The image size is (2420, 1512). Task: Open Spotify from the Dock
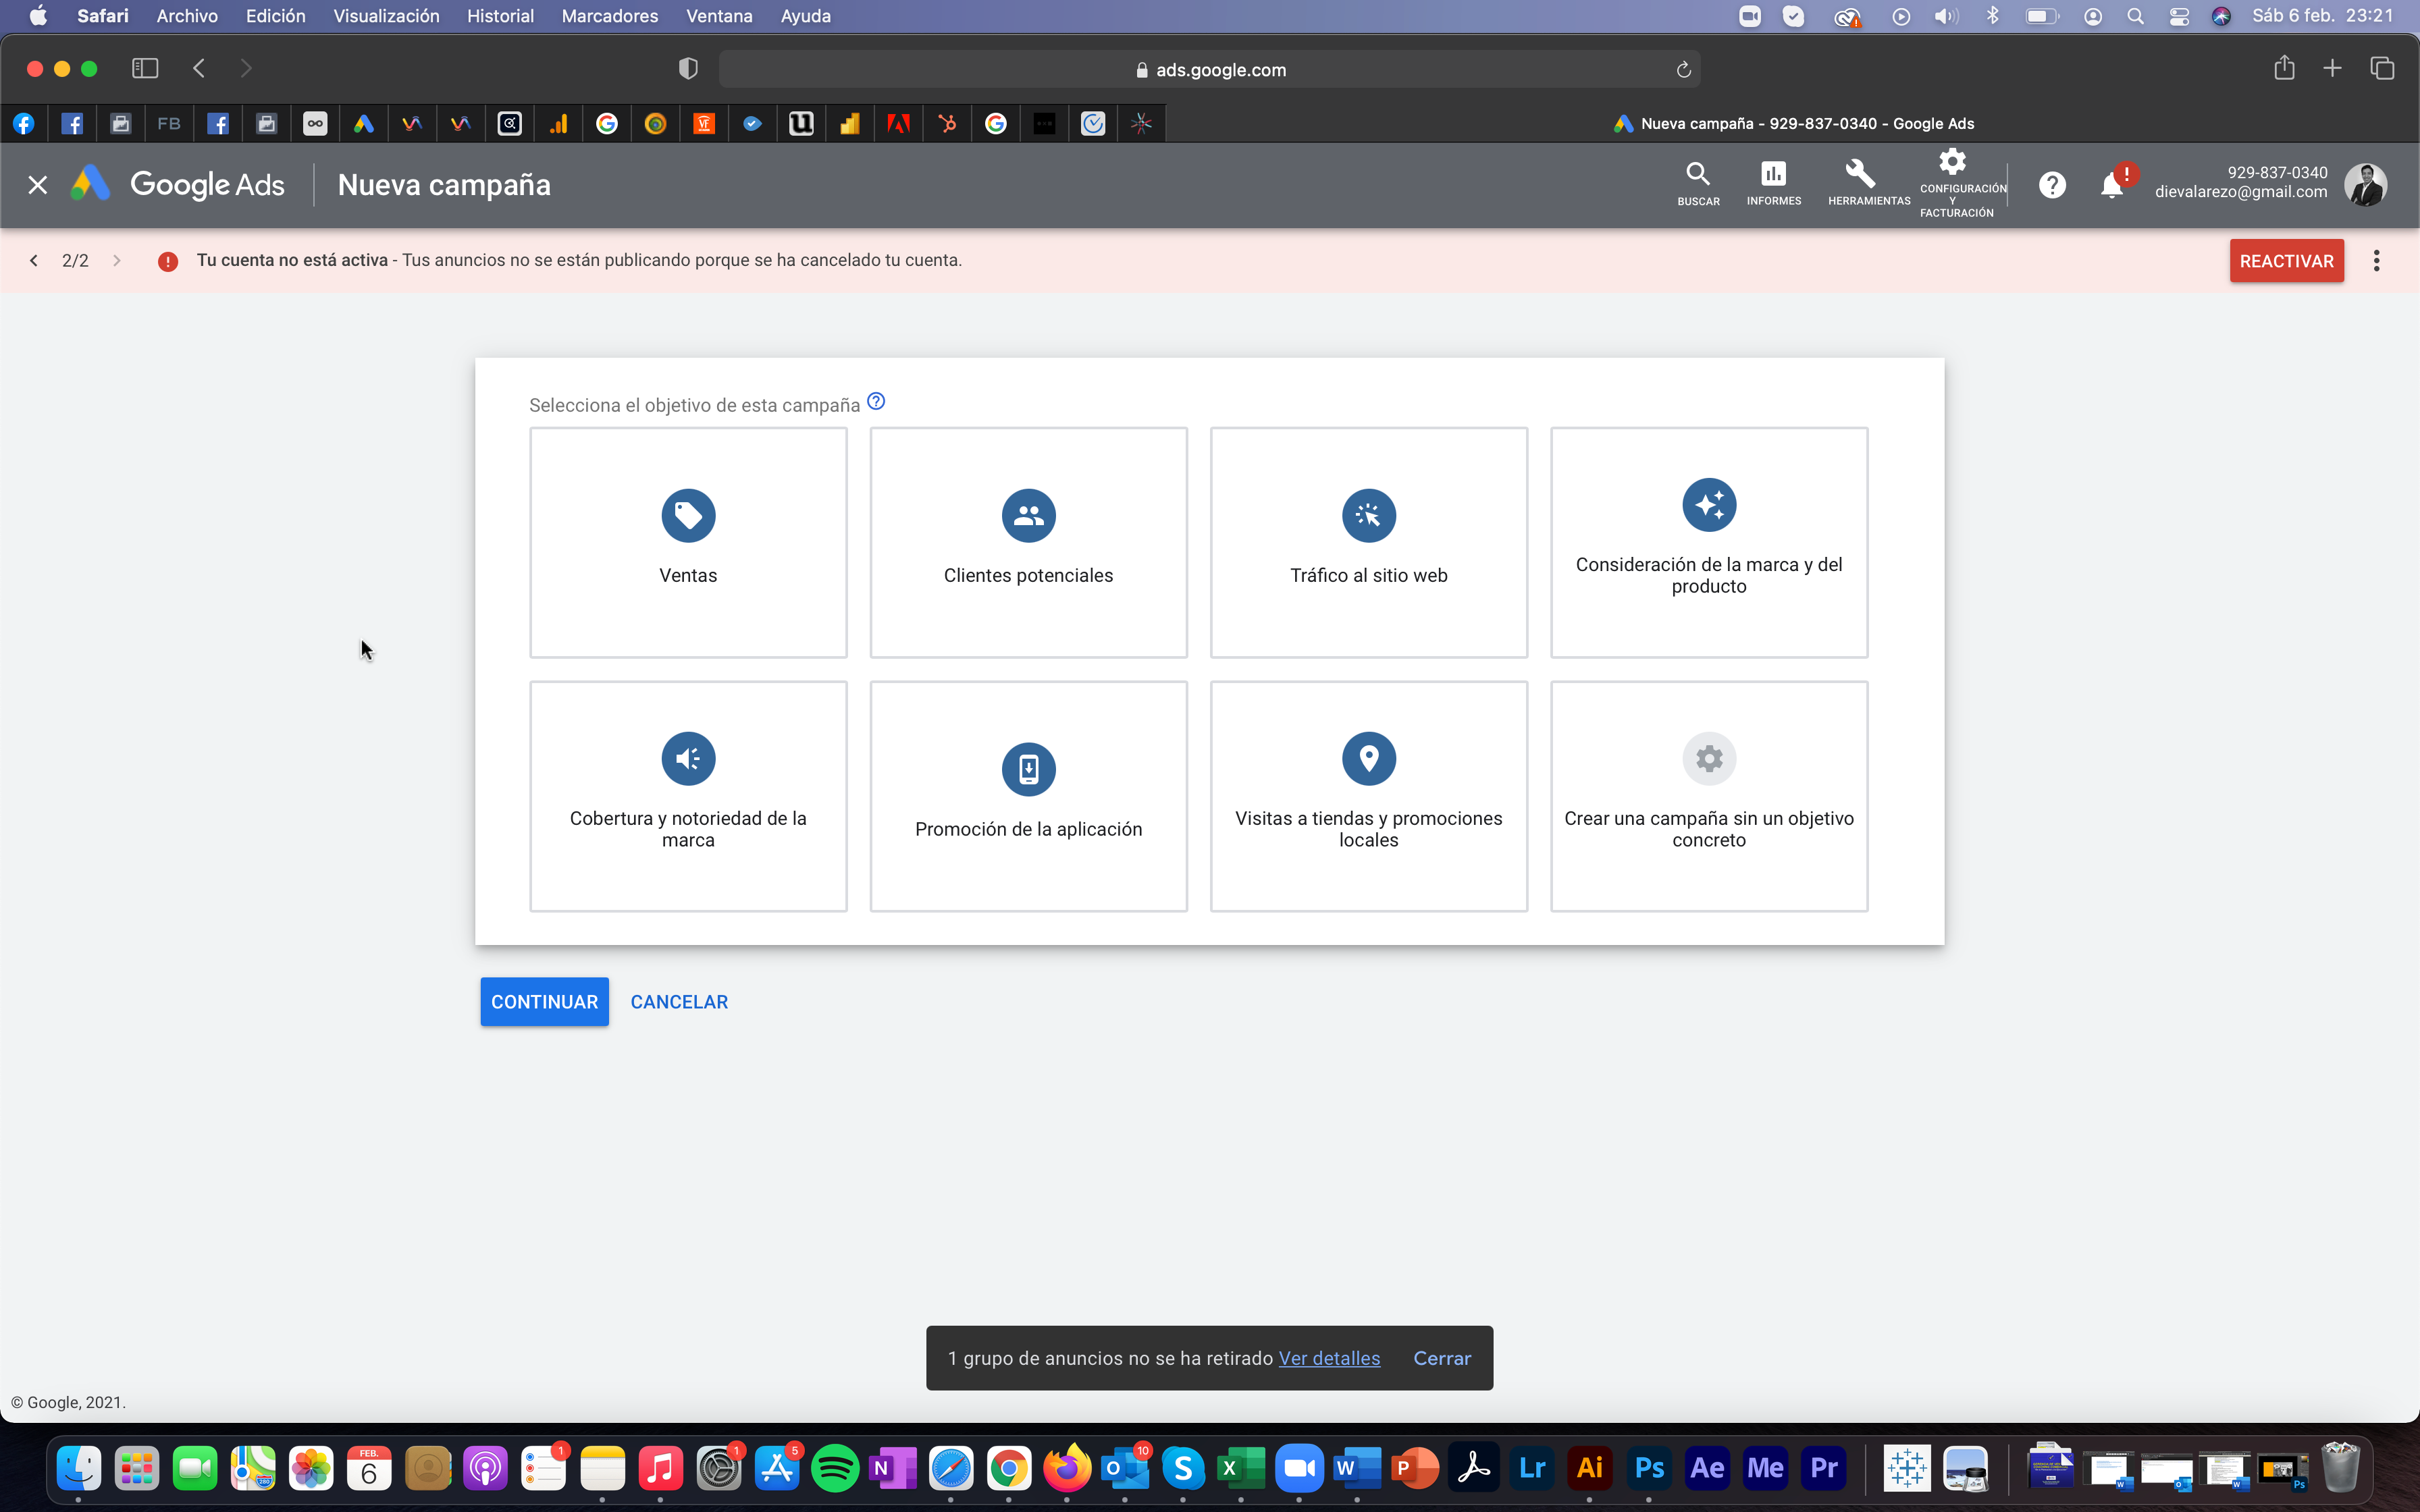point(835,1468)
